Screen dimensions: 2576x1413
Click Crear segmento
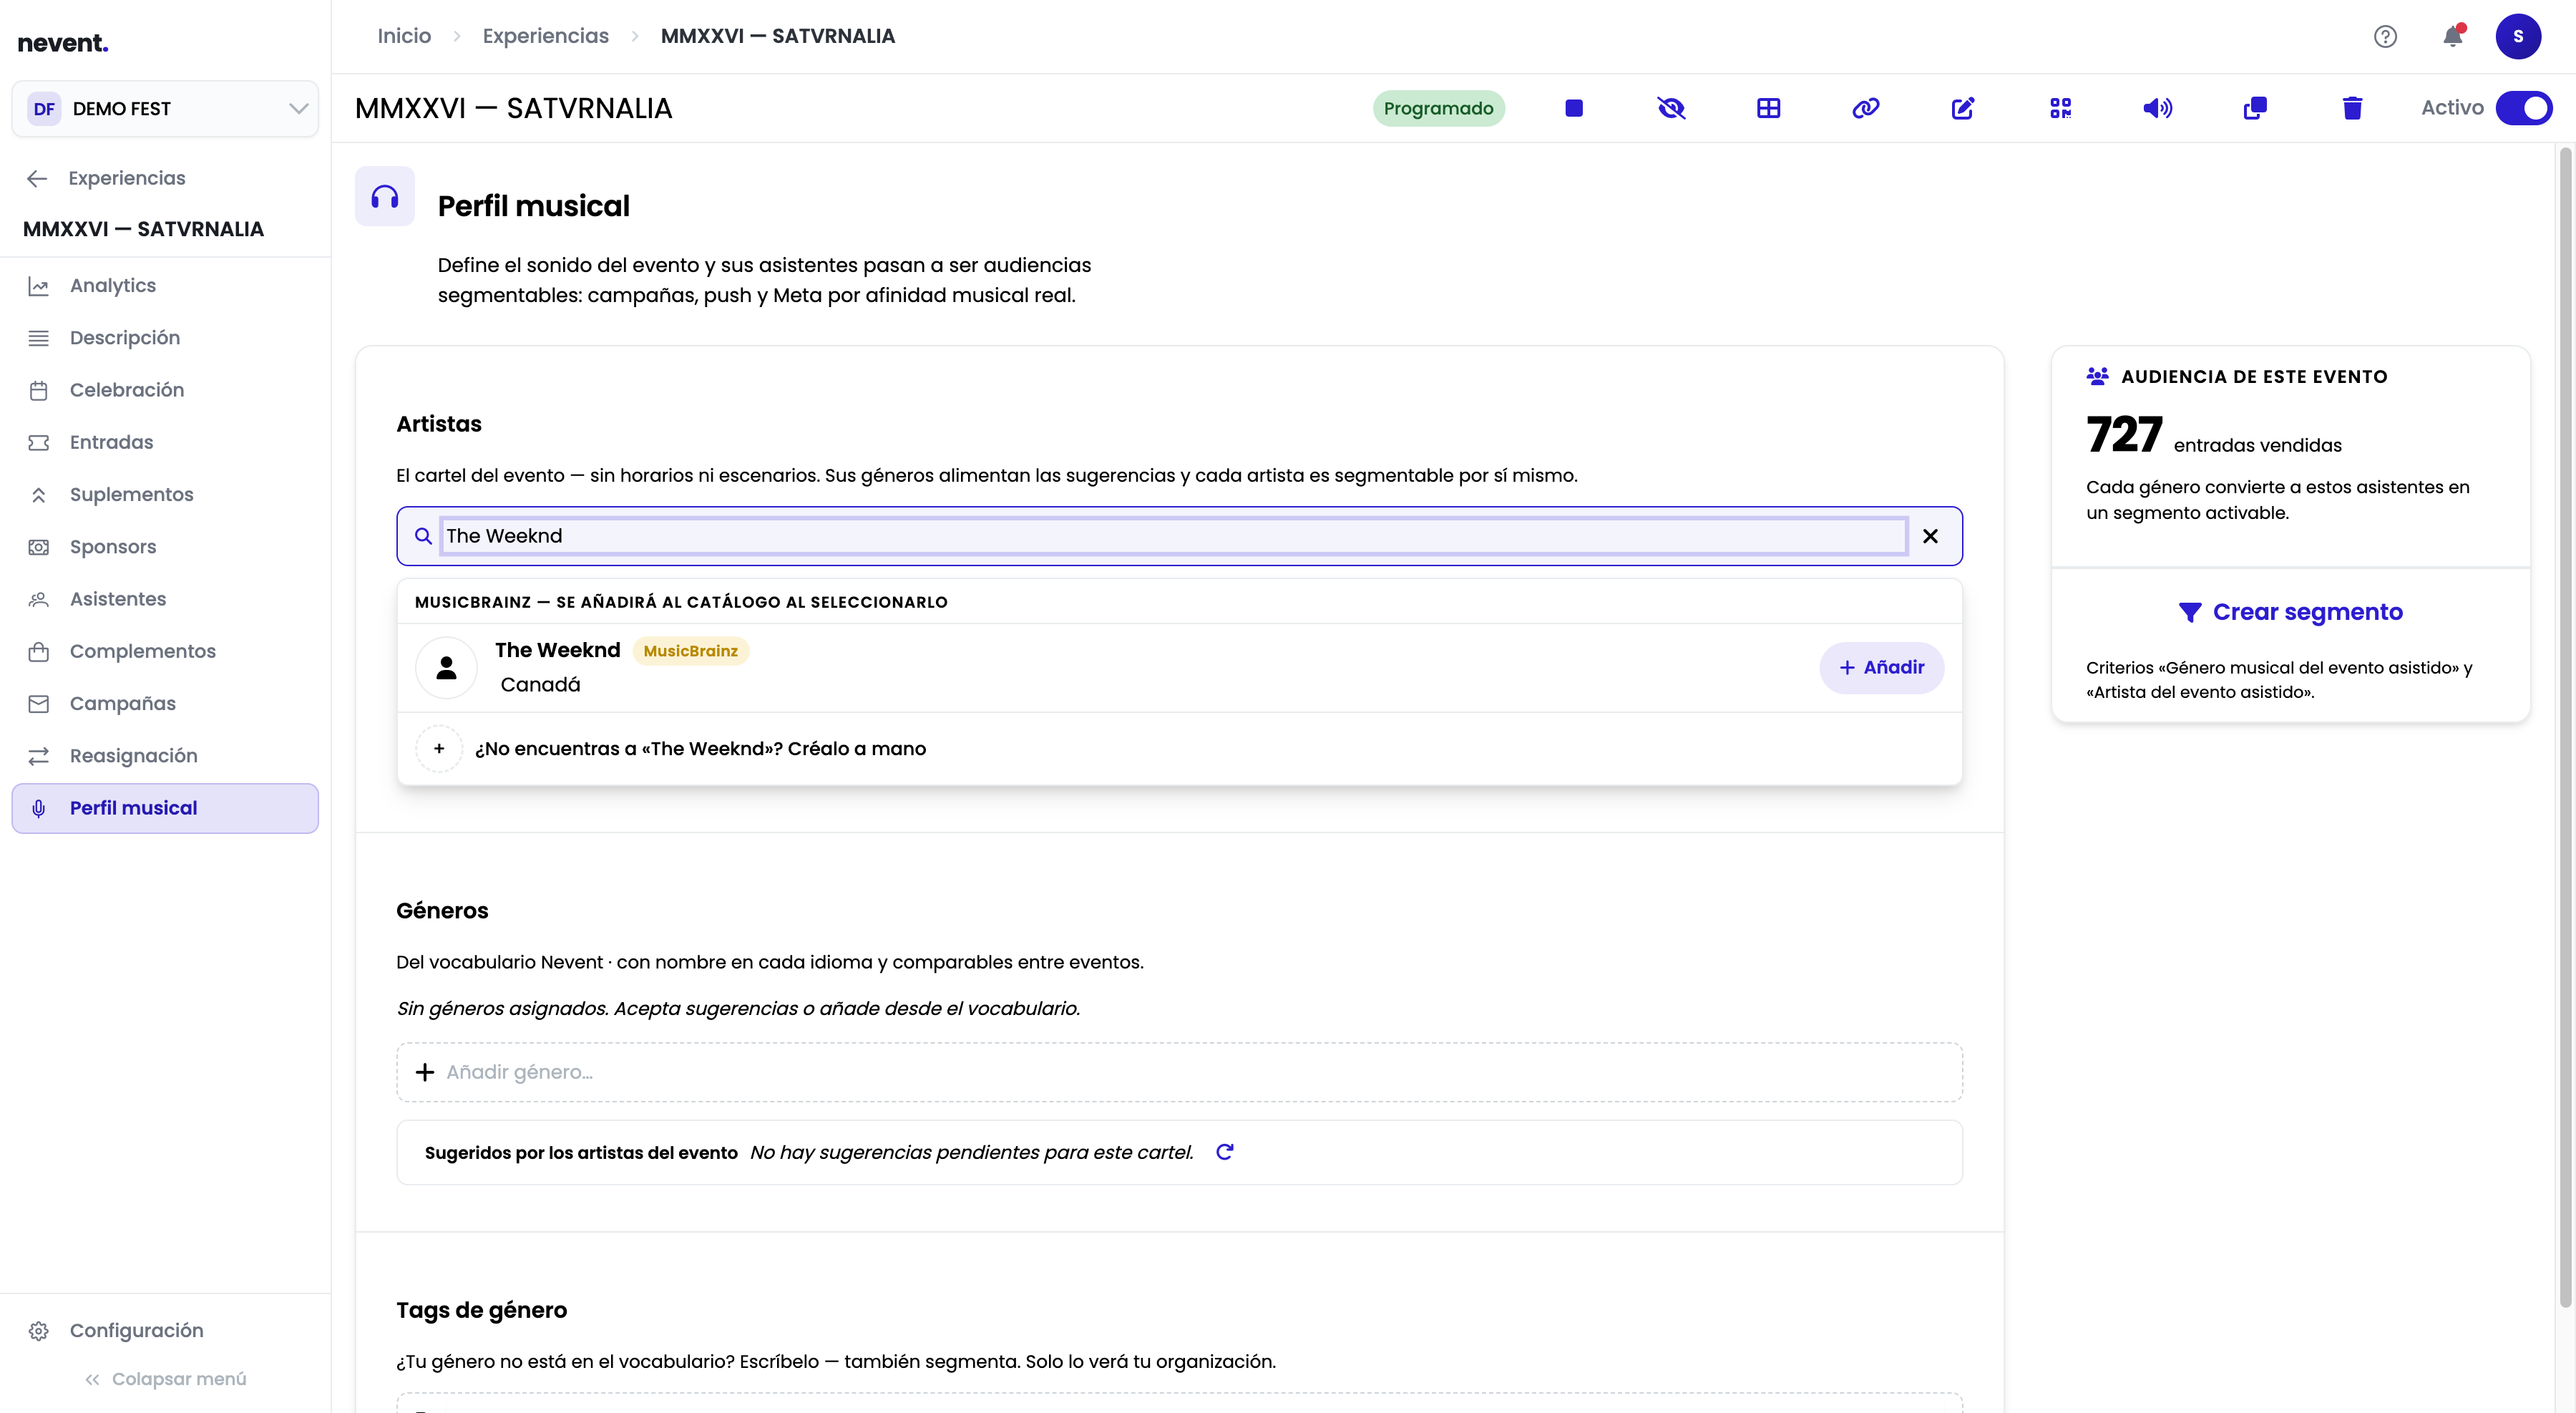[x=2290, y=612]
